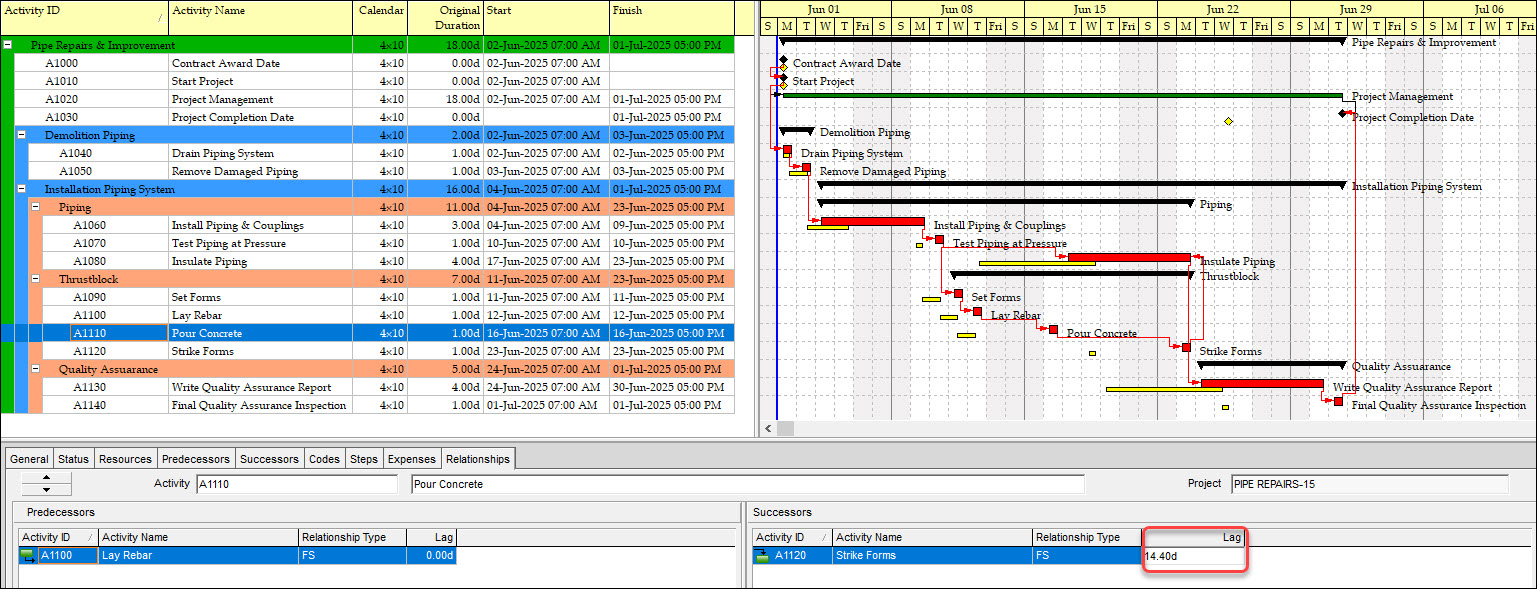This screenshot has width=1537, height=589.
Task: Select the black Project Completion Date milestone diamond
Action: point(1343,114)
